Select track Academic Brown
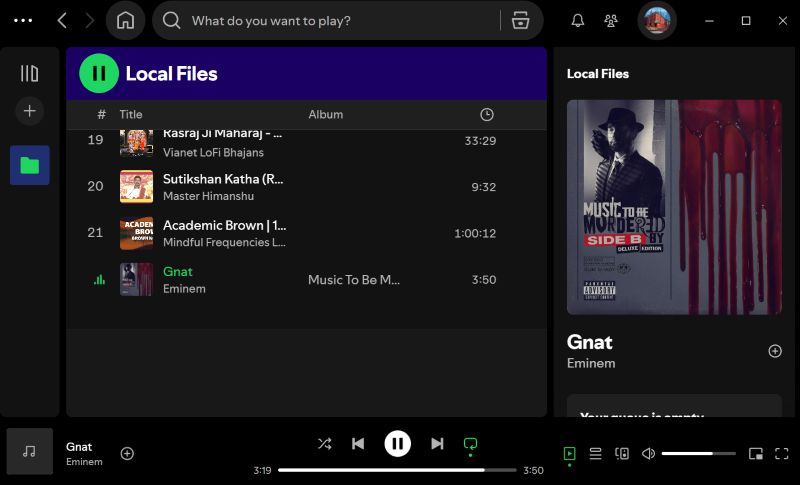The width and height of the screenshot is (800, 485). click(x=306, y=233)
